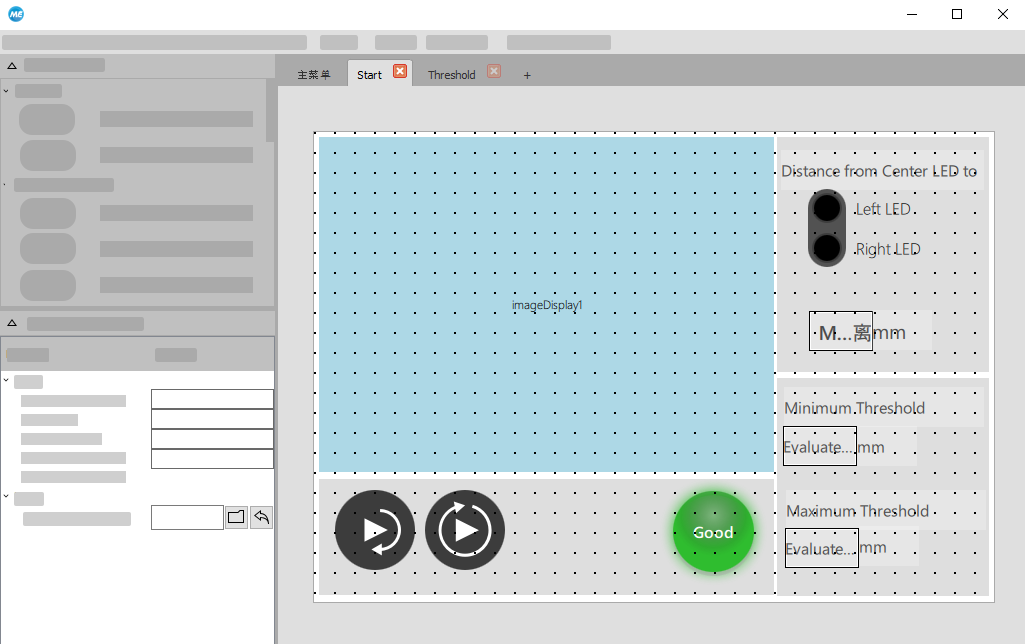Select the Maximum Threshold Evaluate value box
Image resolution: width=1025 pixels, height=644 pixels.
pos(821,548)
